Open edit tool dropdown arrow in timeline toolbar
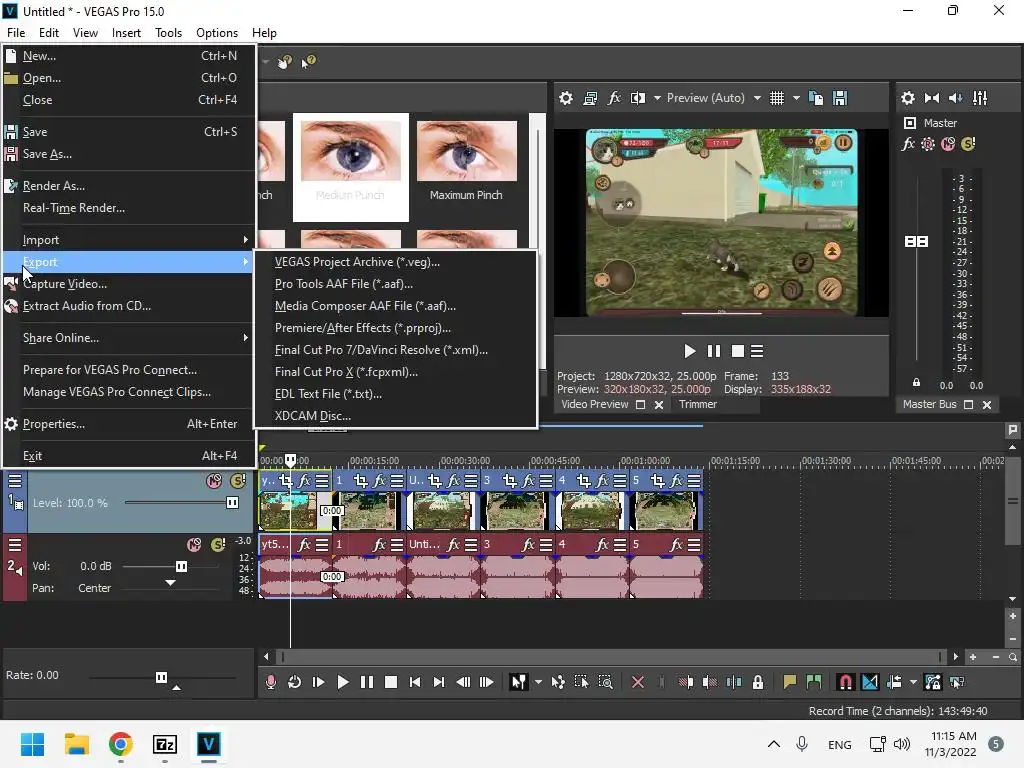Screen dimensions: 1024x768 click(538, 682)
